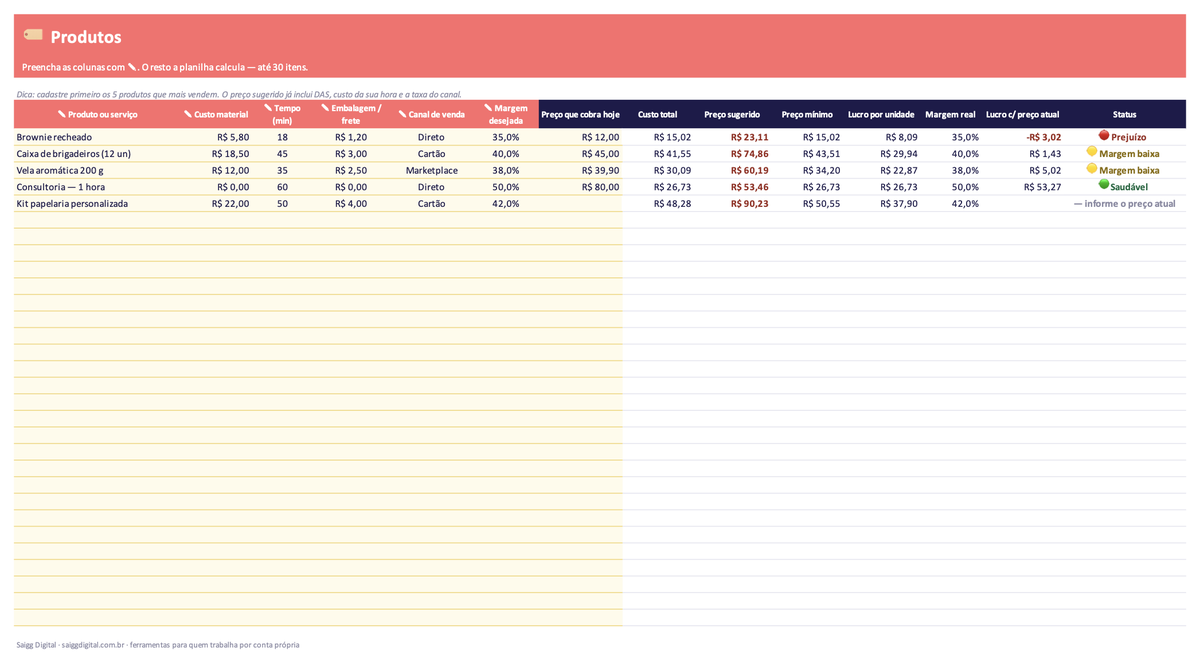The image size is (1200, 663).
Task: Click the Margem real column header
Action: (x=950, y=114)
